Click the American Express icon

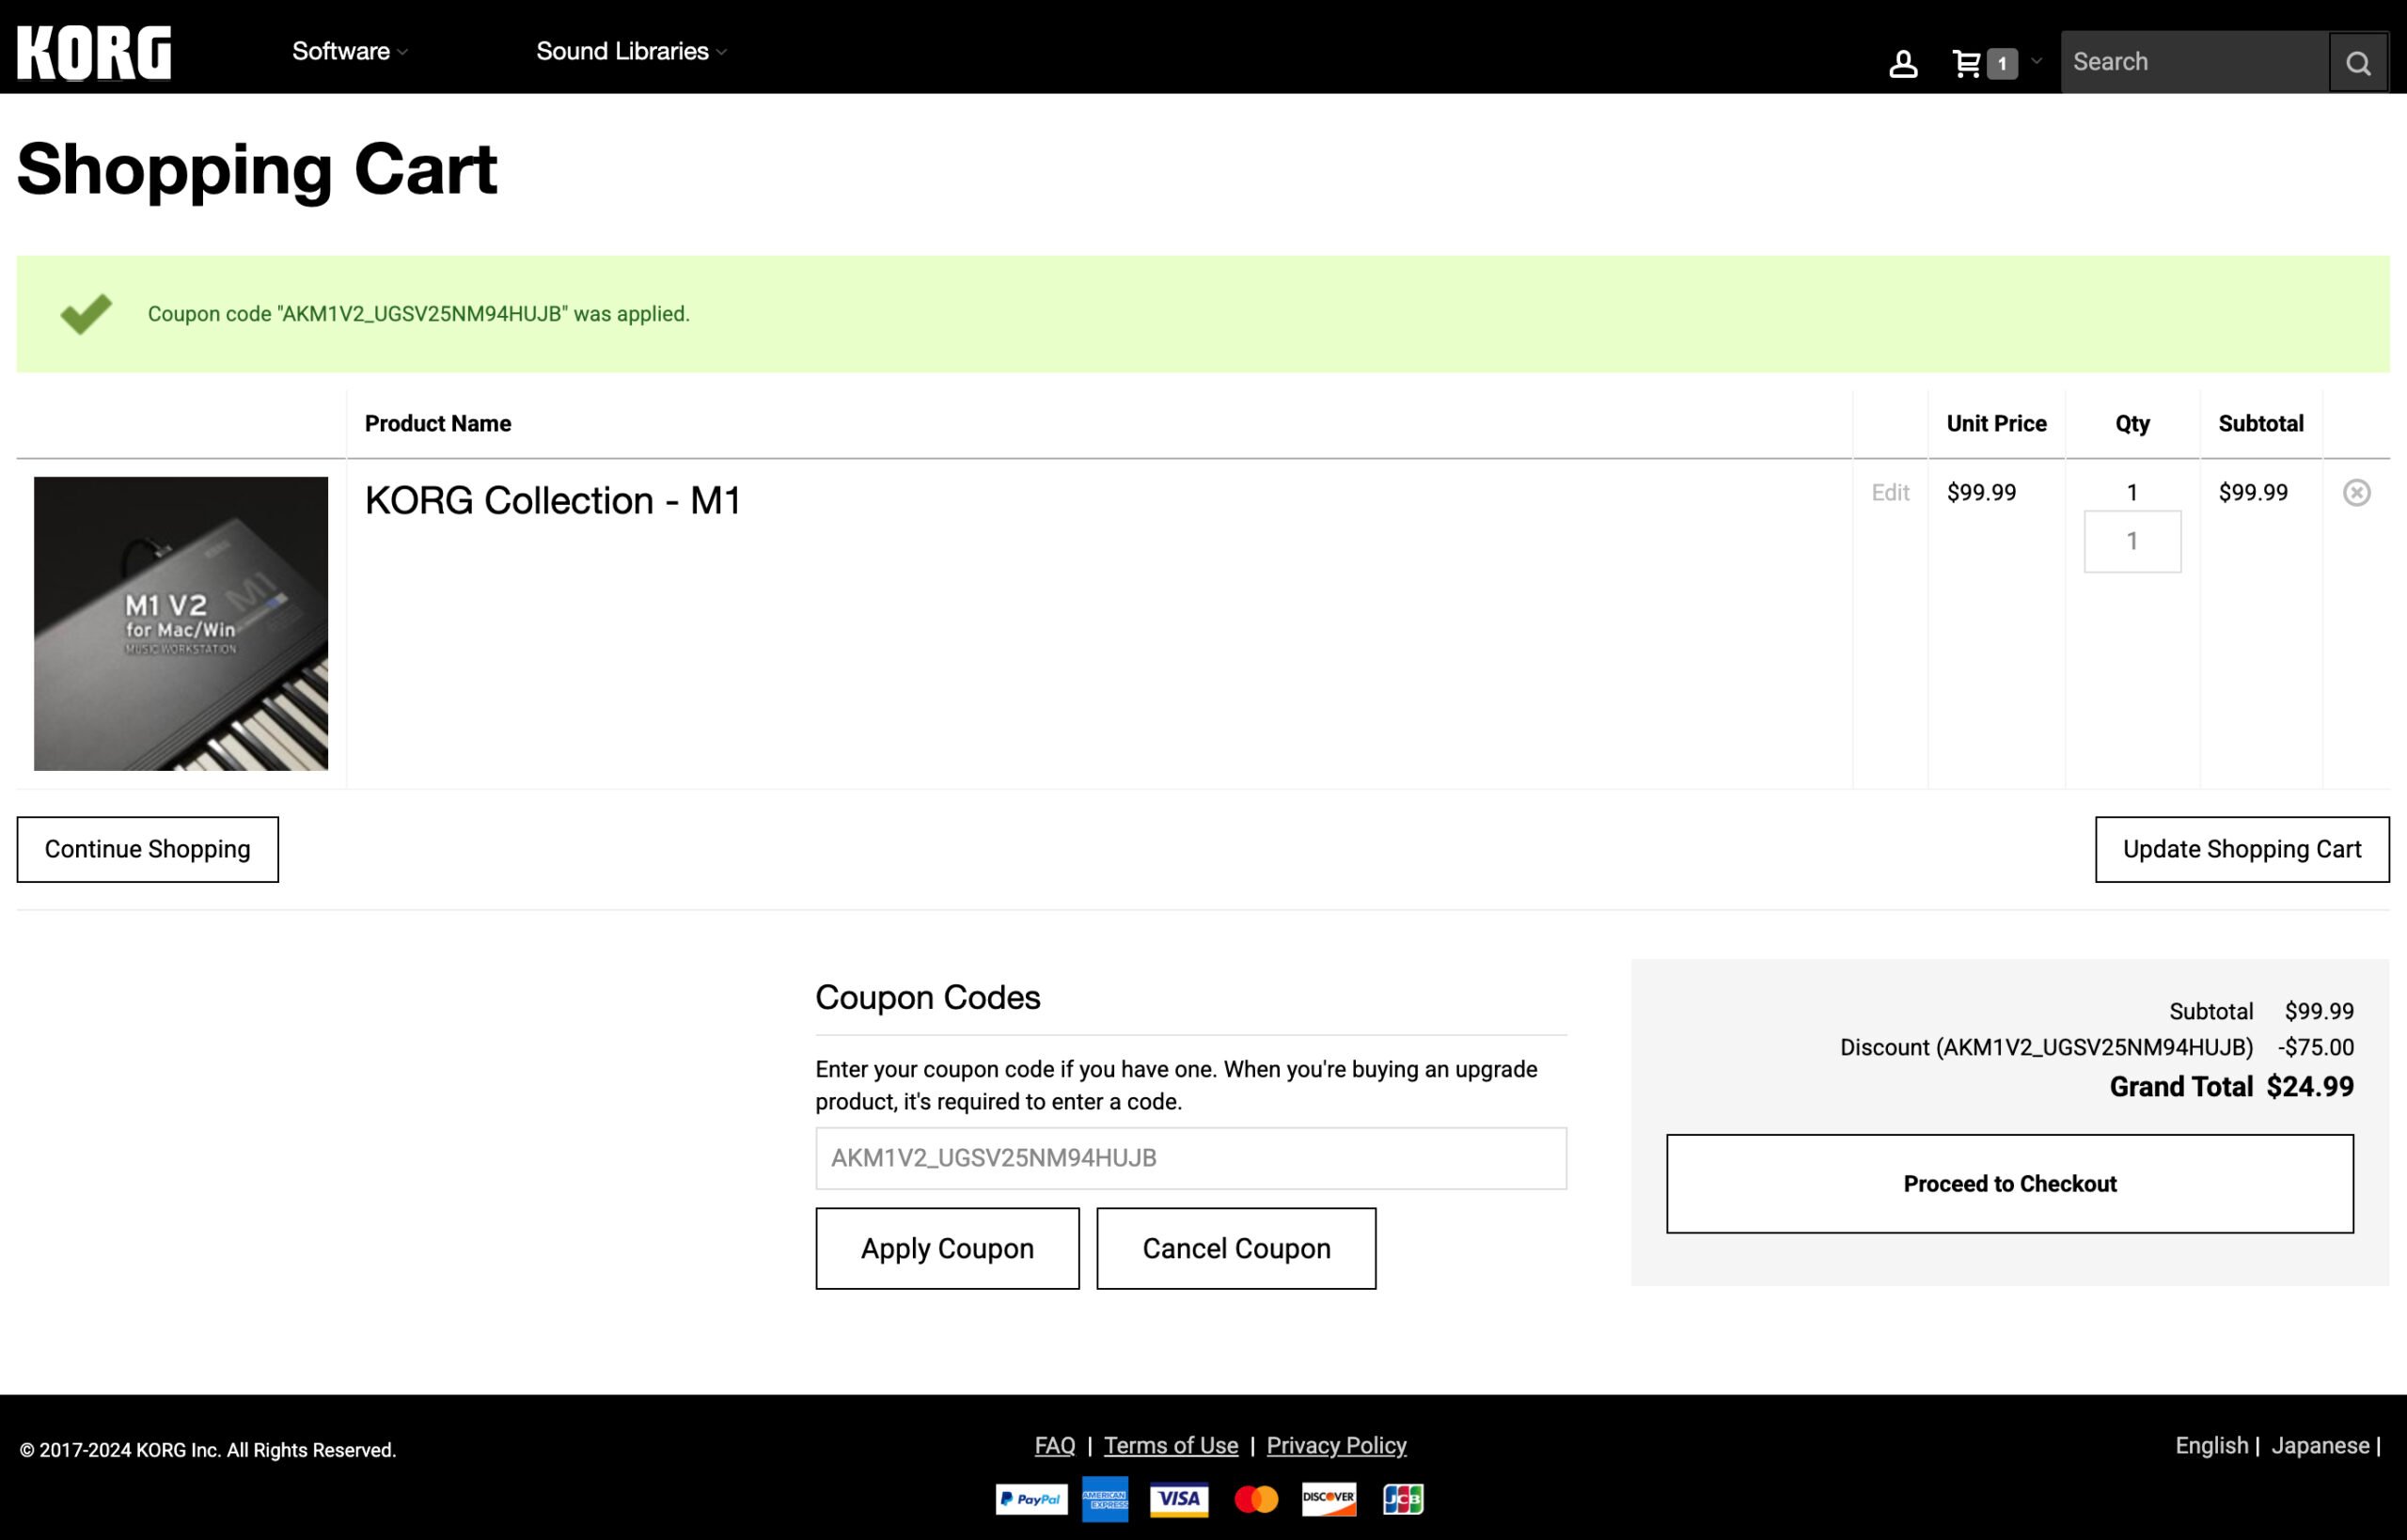coord(1105,1499)
